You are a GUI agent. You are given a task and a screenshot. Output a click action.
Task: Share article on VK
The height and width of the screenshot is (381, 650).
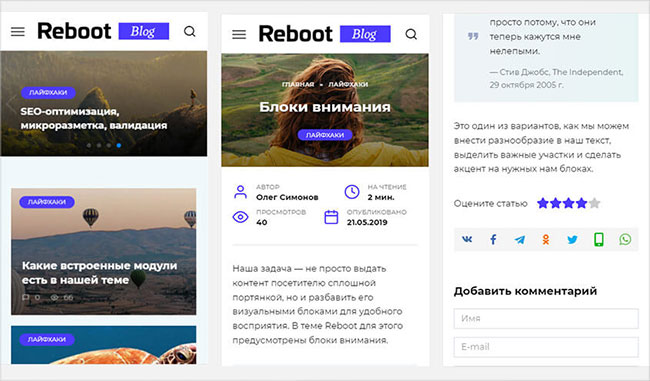467,239
